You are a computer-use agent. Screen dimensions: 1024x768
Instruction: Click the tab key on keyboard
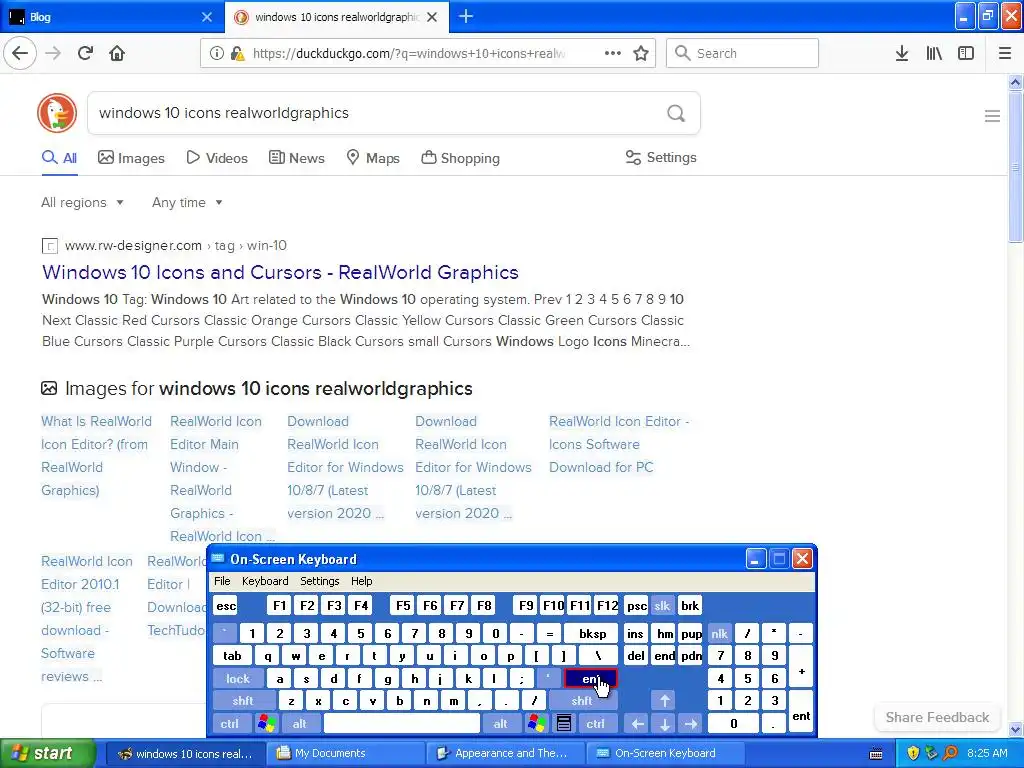[232, 656]
